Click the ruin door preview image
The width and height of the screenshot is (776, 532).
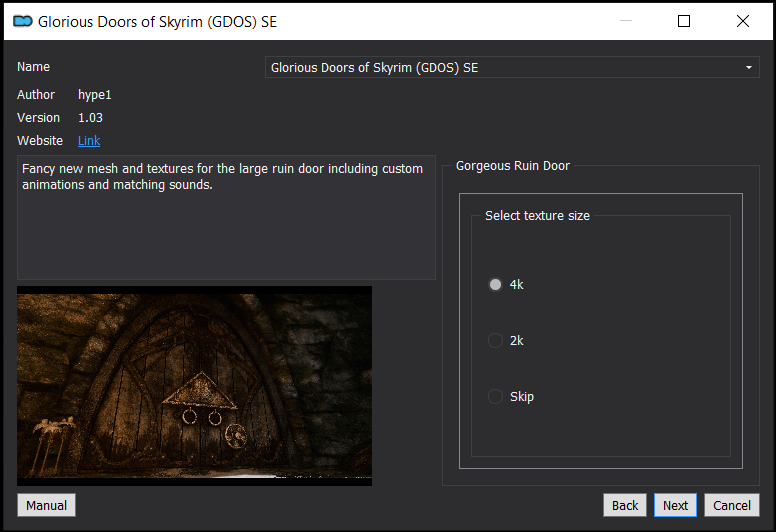tap(194, 386)
